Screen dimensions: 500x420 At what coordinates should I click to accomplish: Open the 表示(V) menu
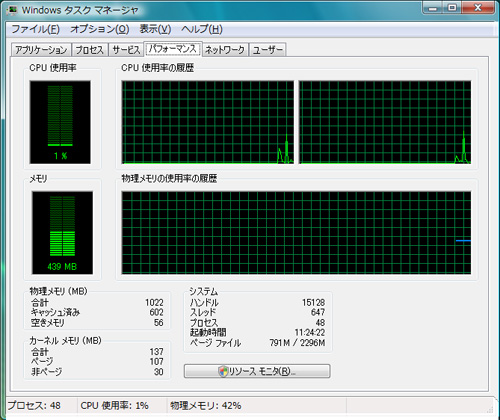tap(155, 29)
